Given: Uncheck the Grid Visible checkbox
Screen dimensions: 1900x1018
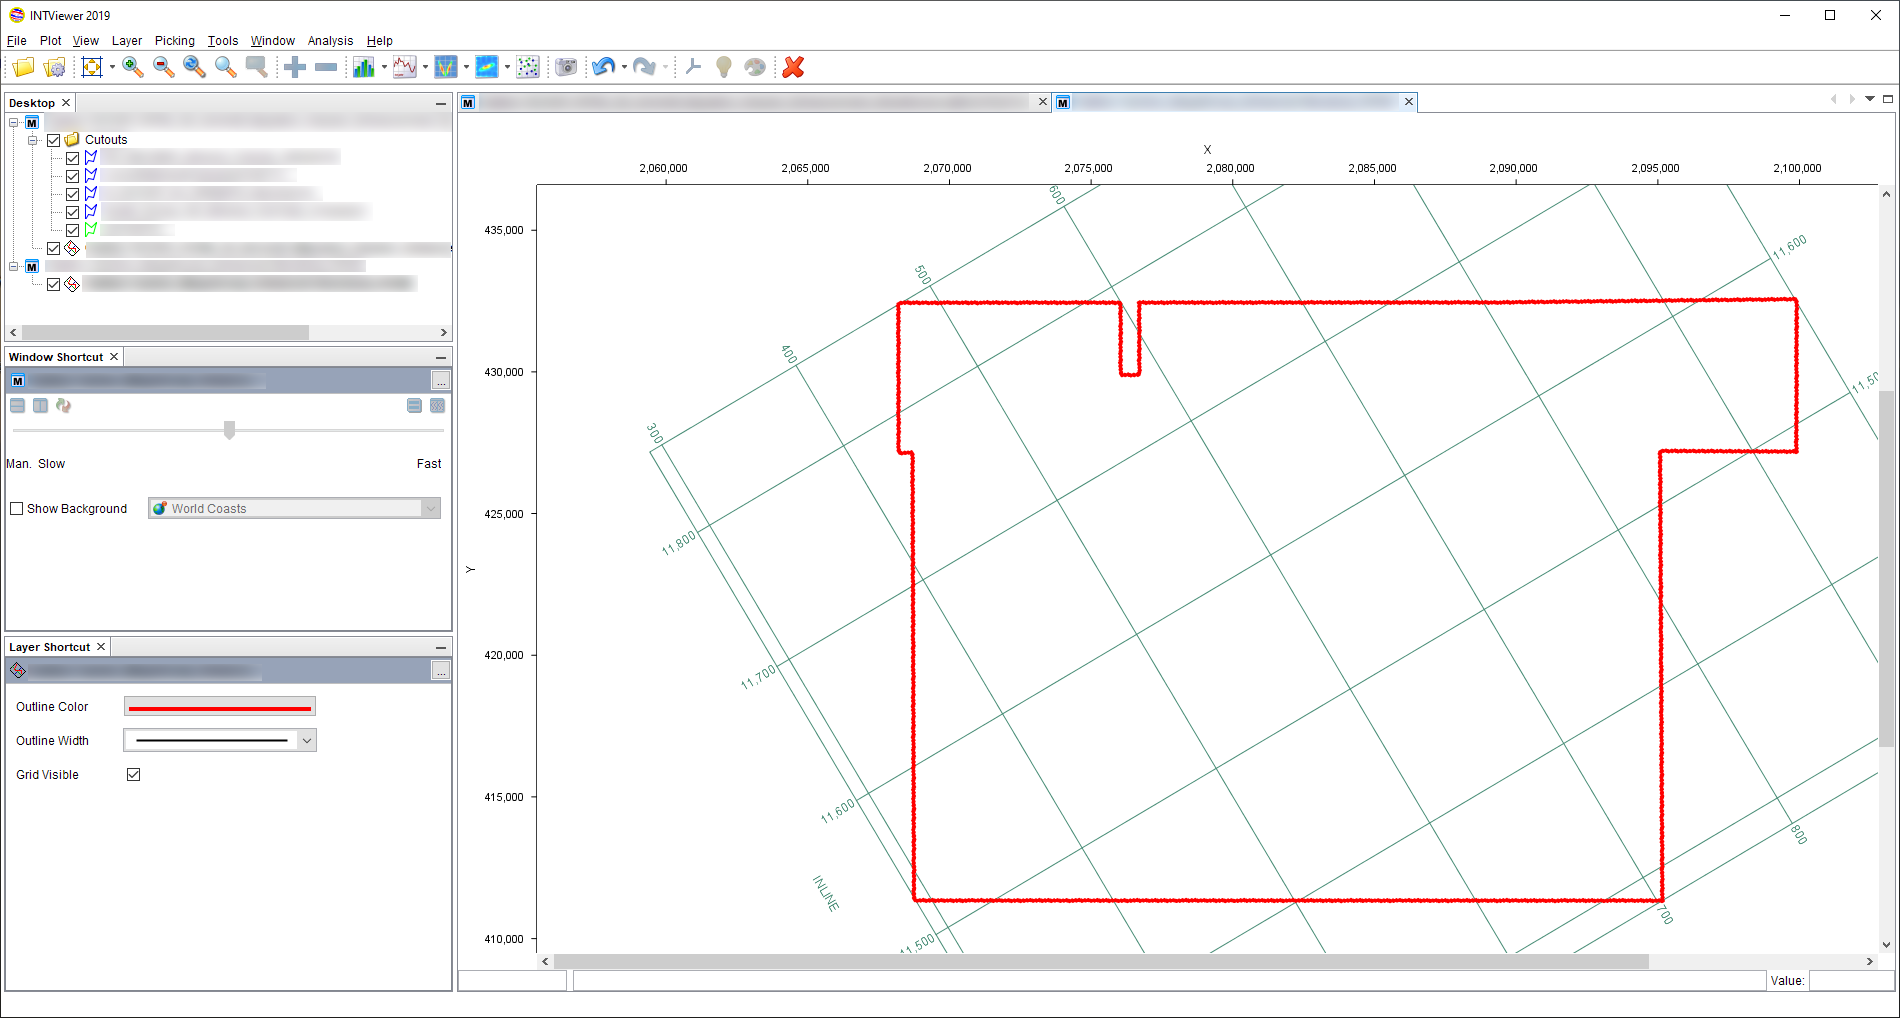Looking at the screenshot, I should [x=133, y=774].
